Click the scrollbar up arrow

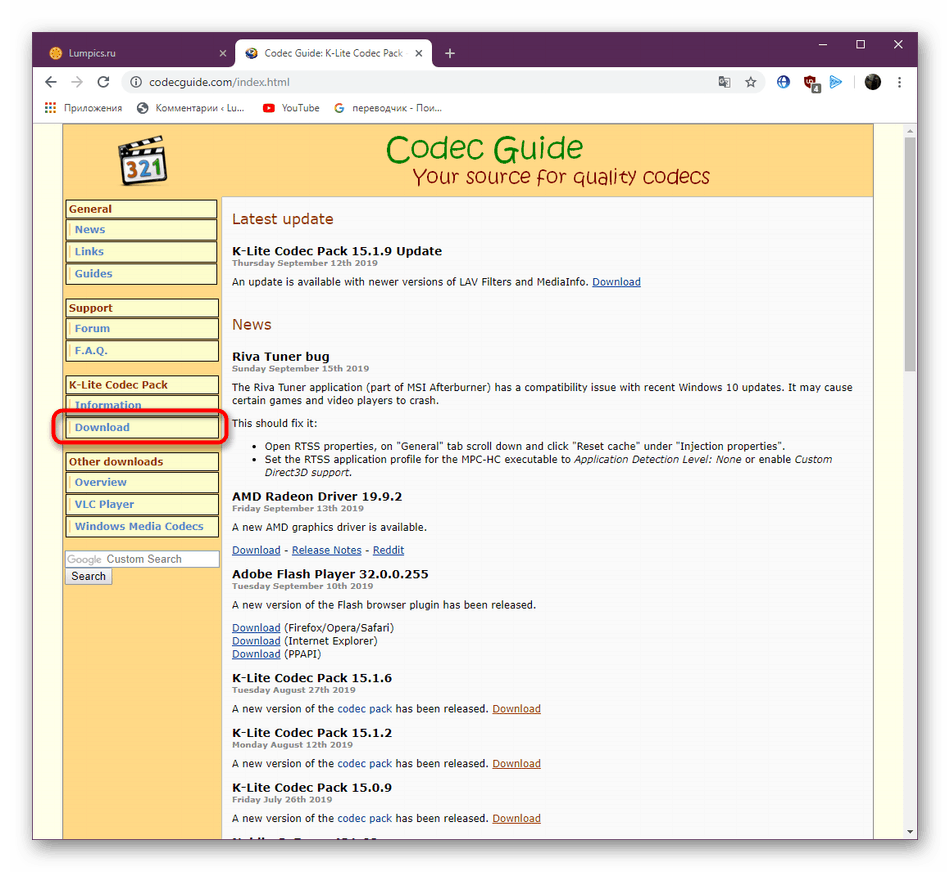click(x=909, y=131)
